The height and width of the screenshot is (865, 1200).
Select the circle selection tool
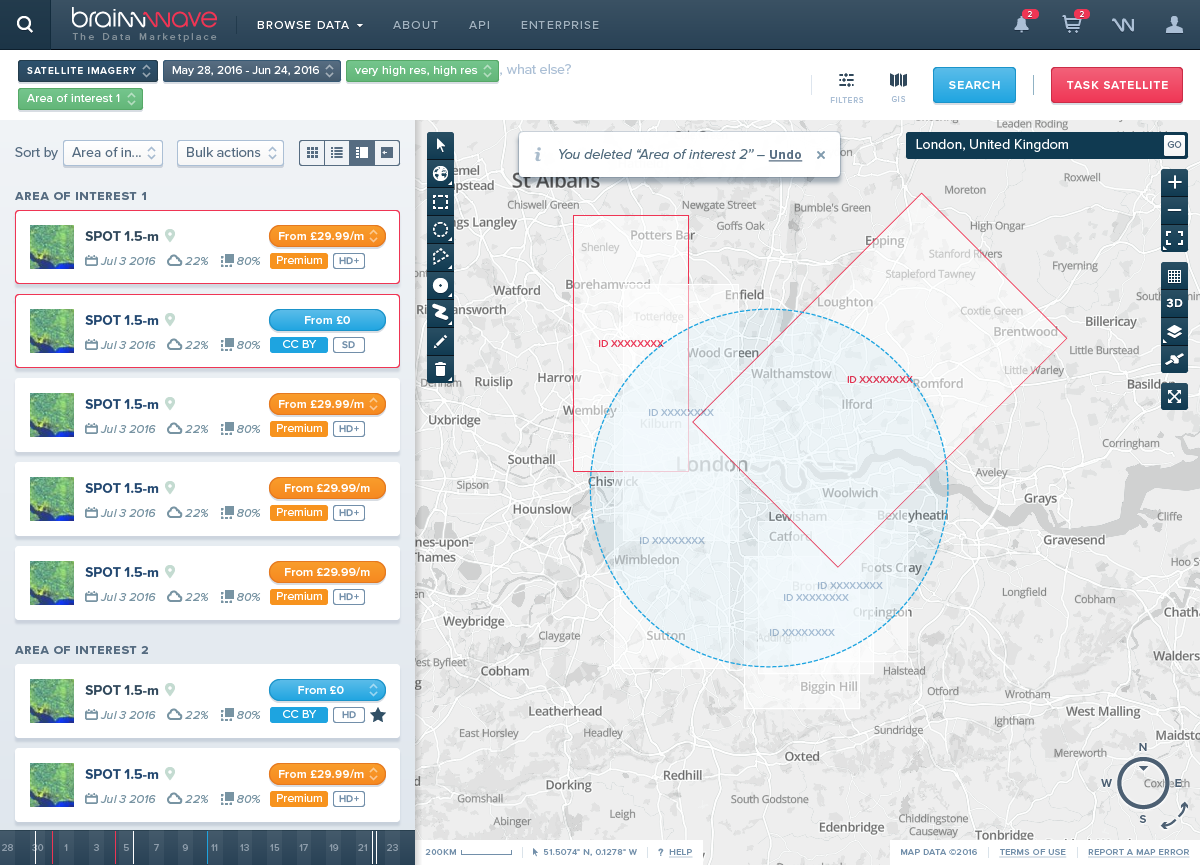440,230
